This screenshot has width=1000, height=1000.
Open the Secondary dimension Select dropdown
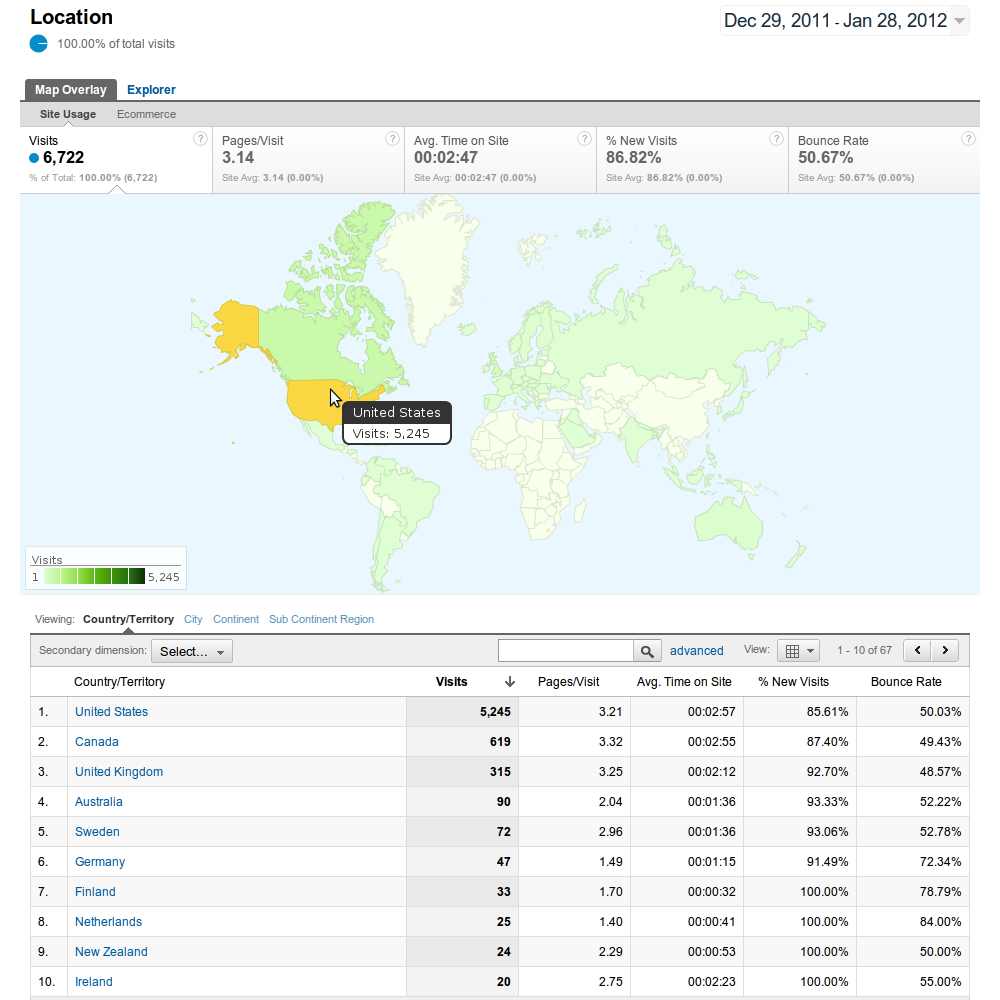pos(191,651)
